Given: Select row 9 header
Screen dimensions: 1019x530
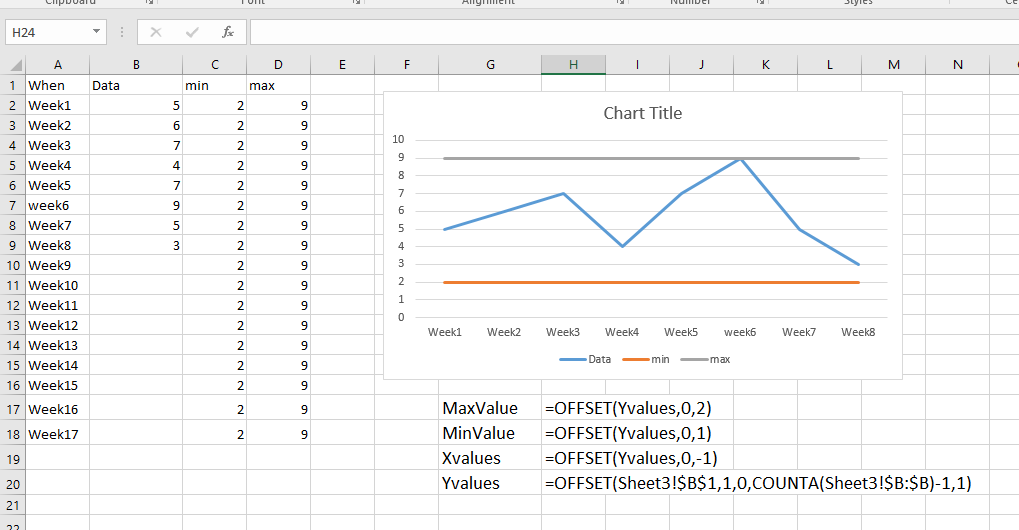Looking at the screenshot, I should click(12, 246).
